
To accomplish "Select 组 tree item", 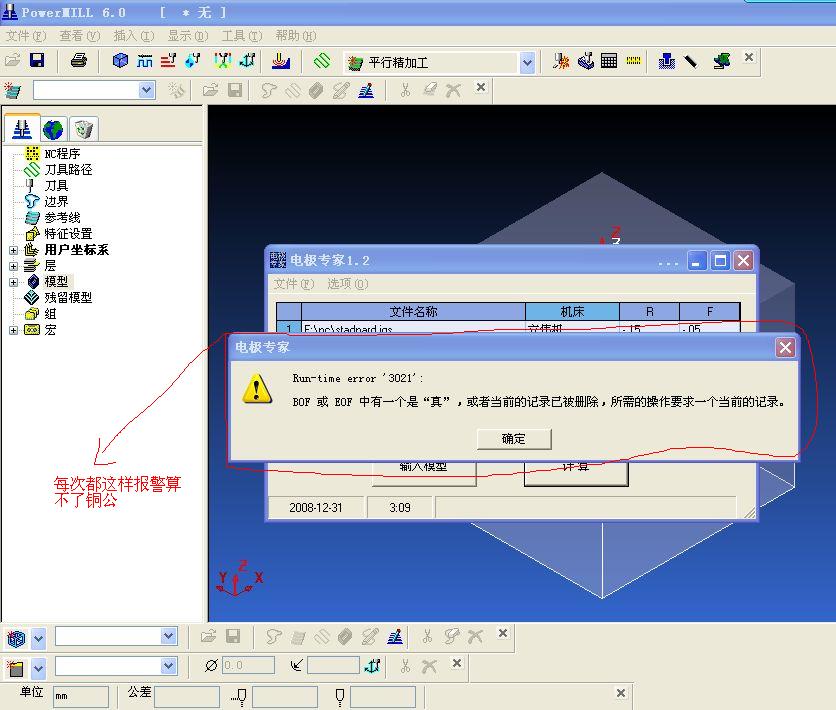I will coord(50,314).
